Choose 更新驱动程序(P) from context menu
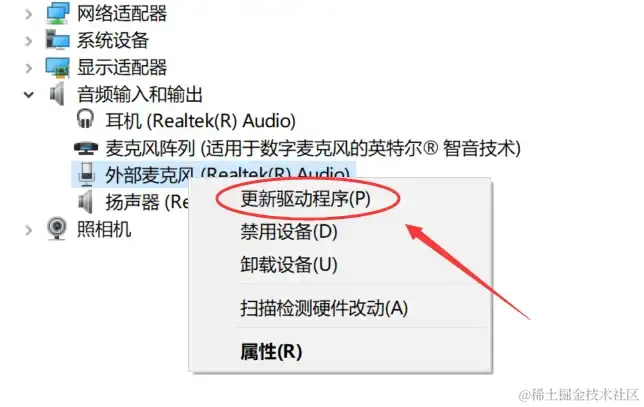Viewport: 644px width, 407px height. (x=306, y=199)
